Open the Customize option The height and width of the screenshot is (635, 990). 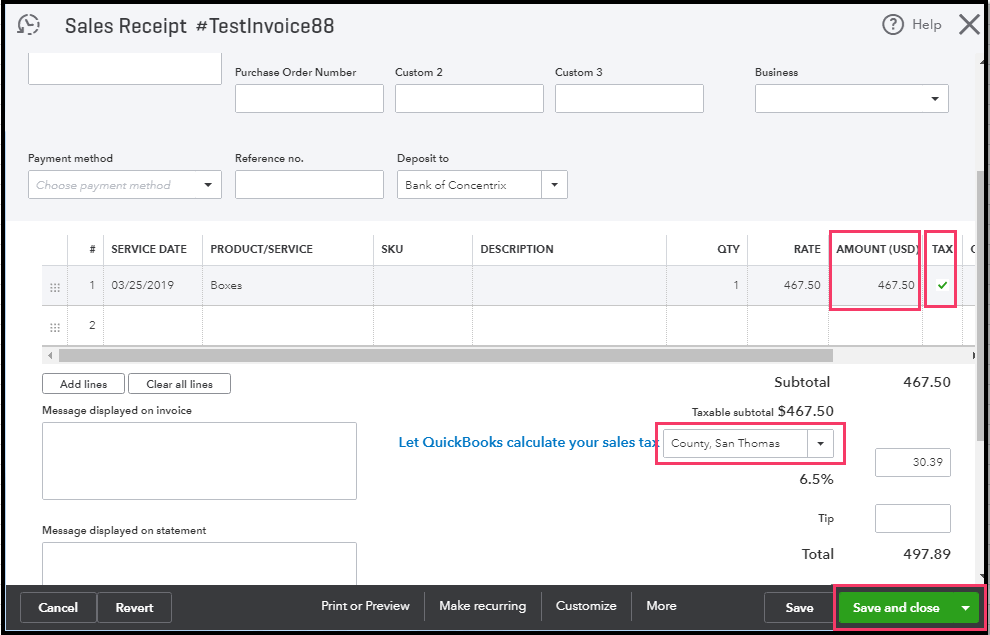pyautogui.click(x=586, y=606)
